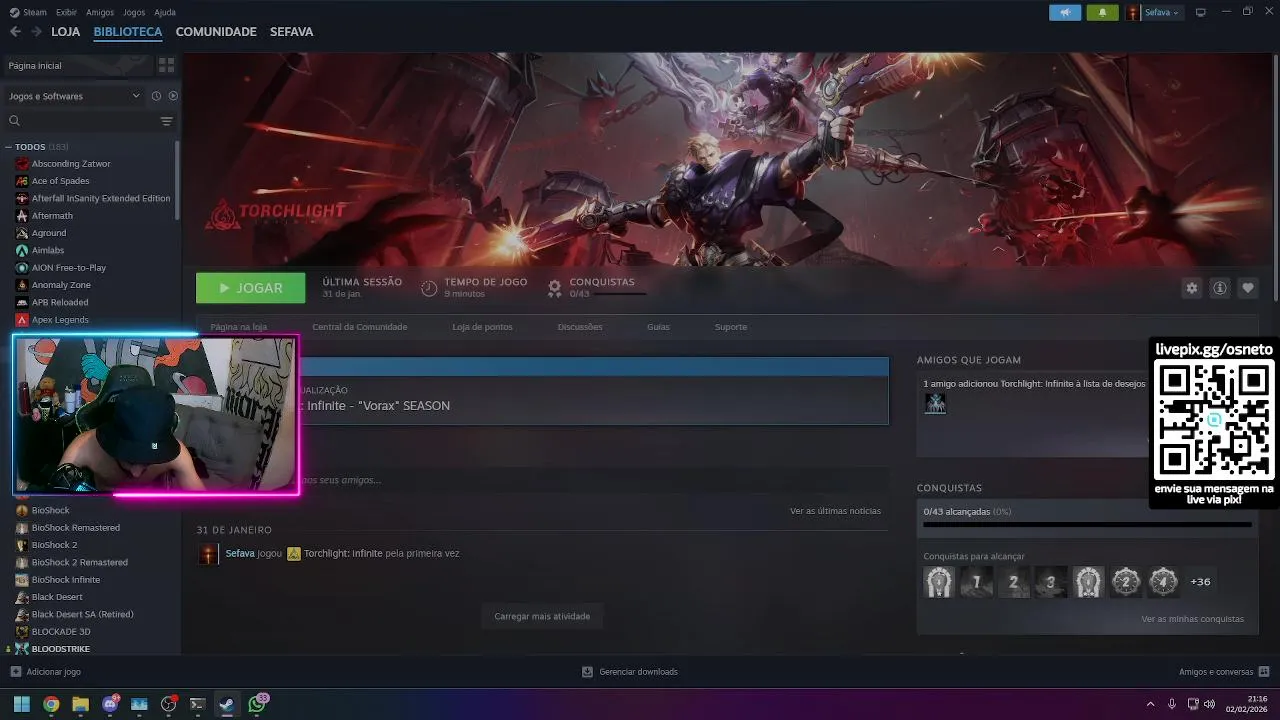1280x720 pixels.
Task: Show the +36 remaining achievements
Action: [x=1200, y=581]
